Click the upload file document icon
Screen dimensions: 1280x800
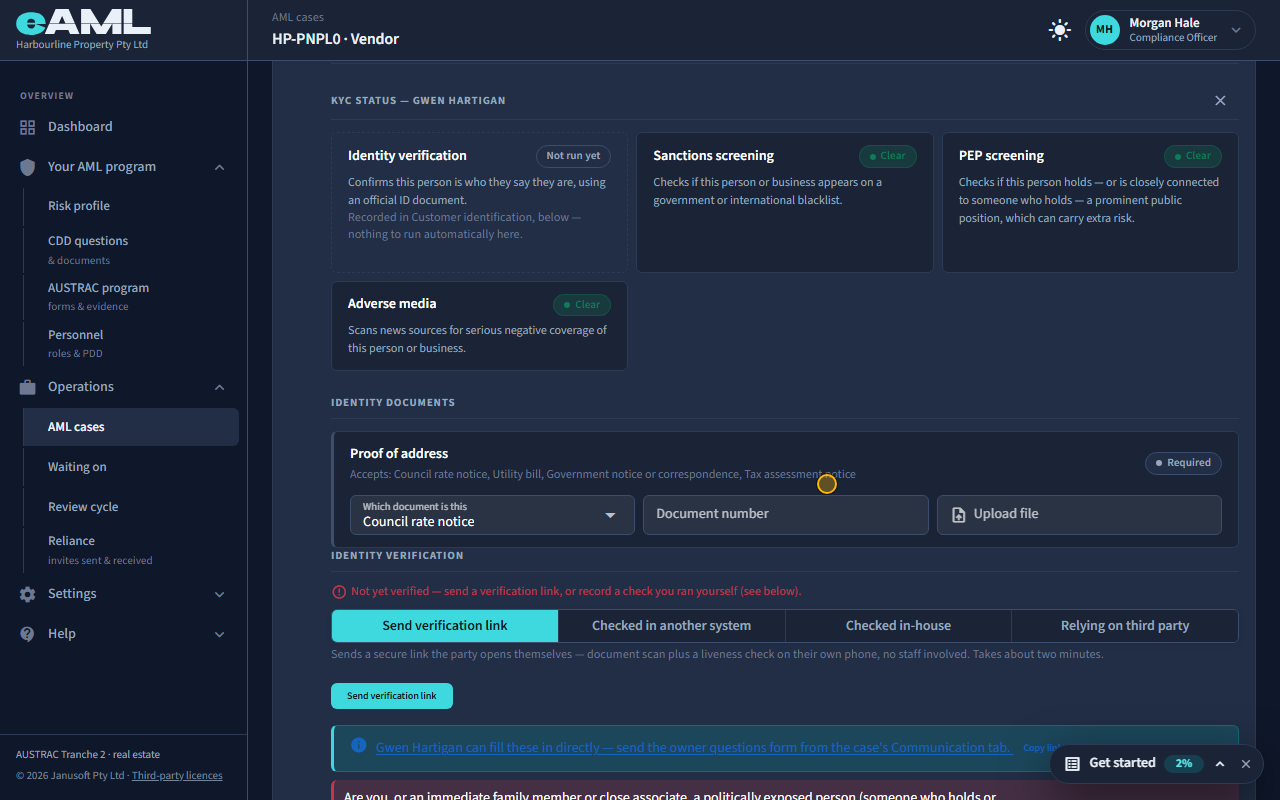(x=958, y=514)
